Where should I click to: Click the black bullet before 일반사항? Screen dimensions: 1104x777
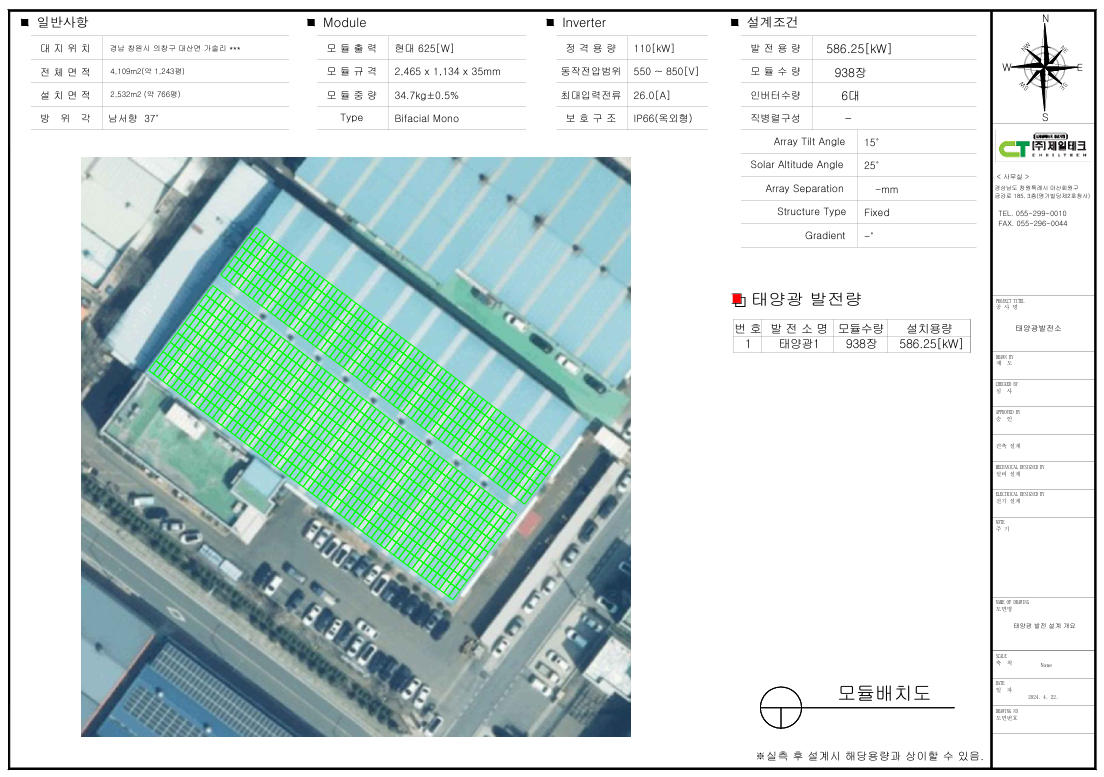(24, 22)
